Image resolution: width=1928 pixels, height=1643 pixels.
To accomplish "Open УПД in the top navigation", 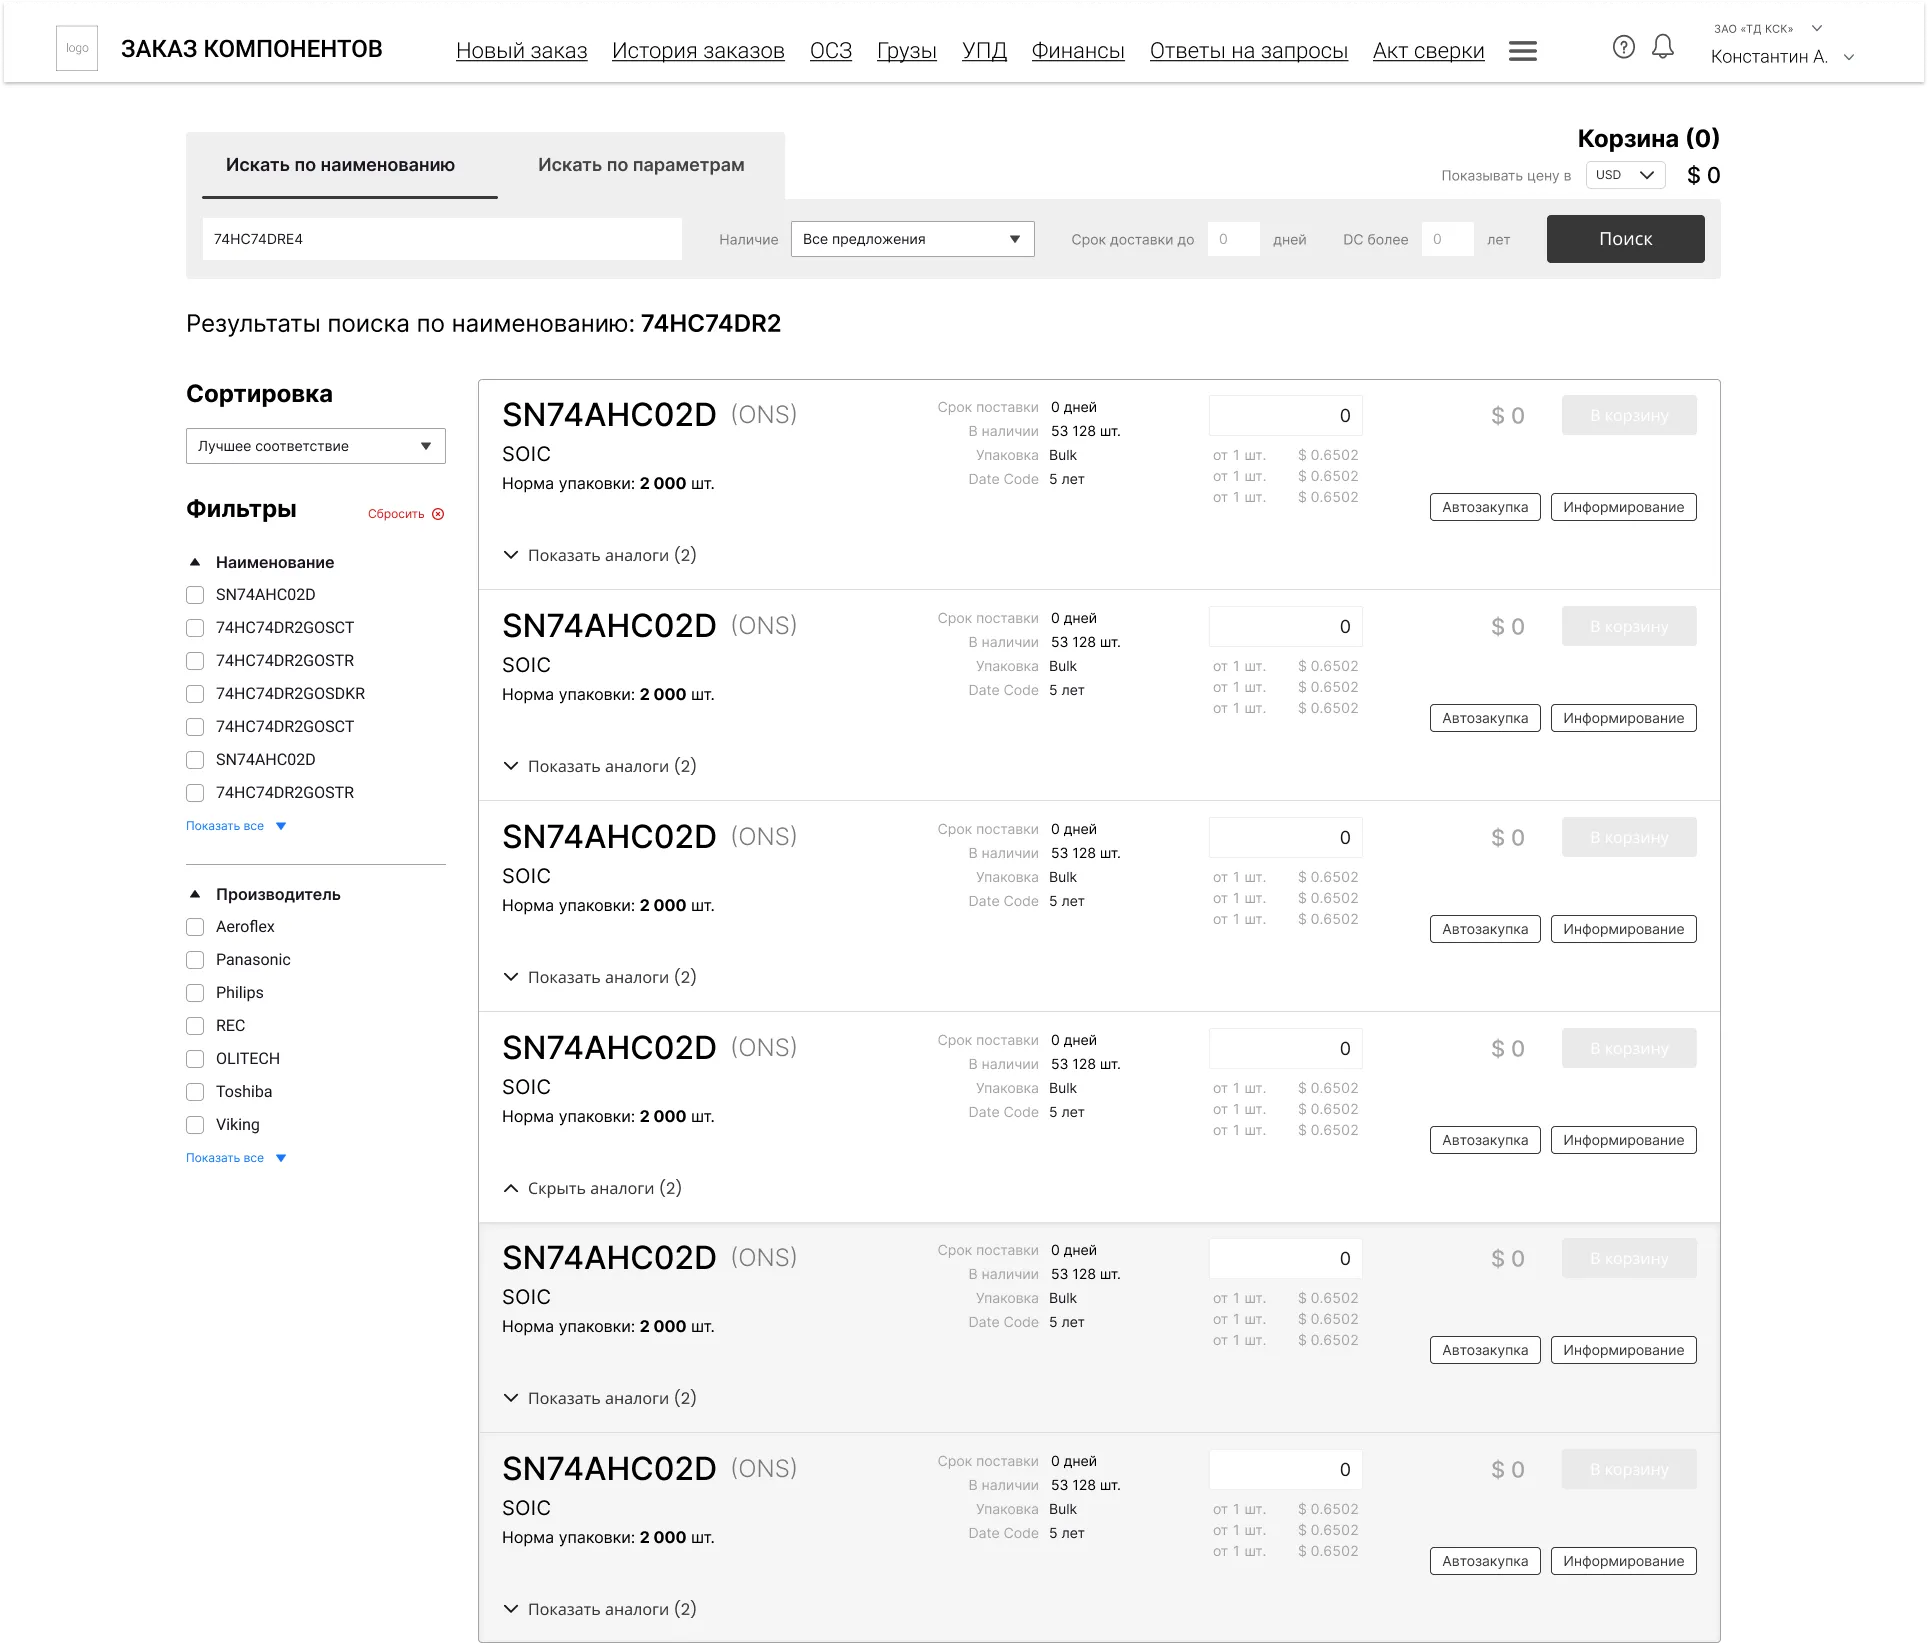I will pos(984,51).
